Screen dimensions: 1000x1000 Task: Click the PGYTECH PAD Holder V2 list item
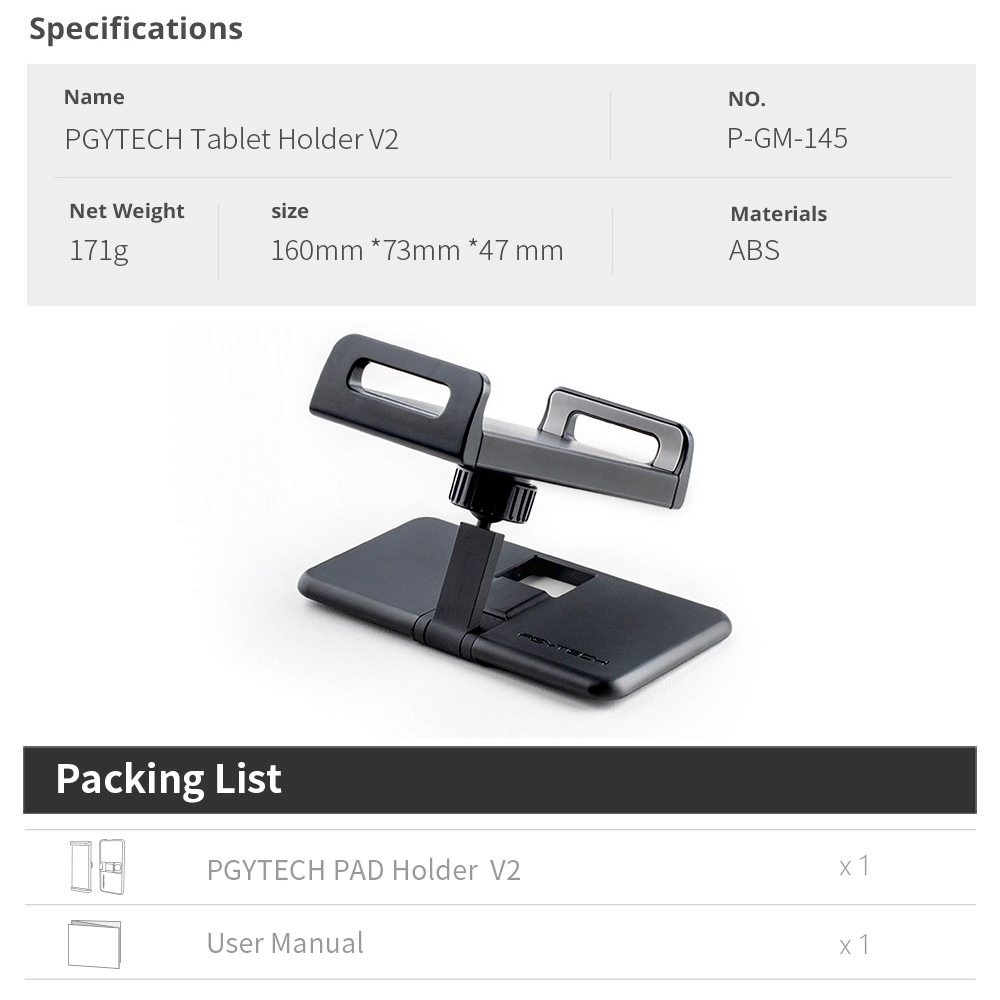pyautogui.click(x=364, y=869)
